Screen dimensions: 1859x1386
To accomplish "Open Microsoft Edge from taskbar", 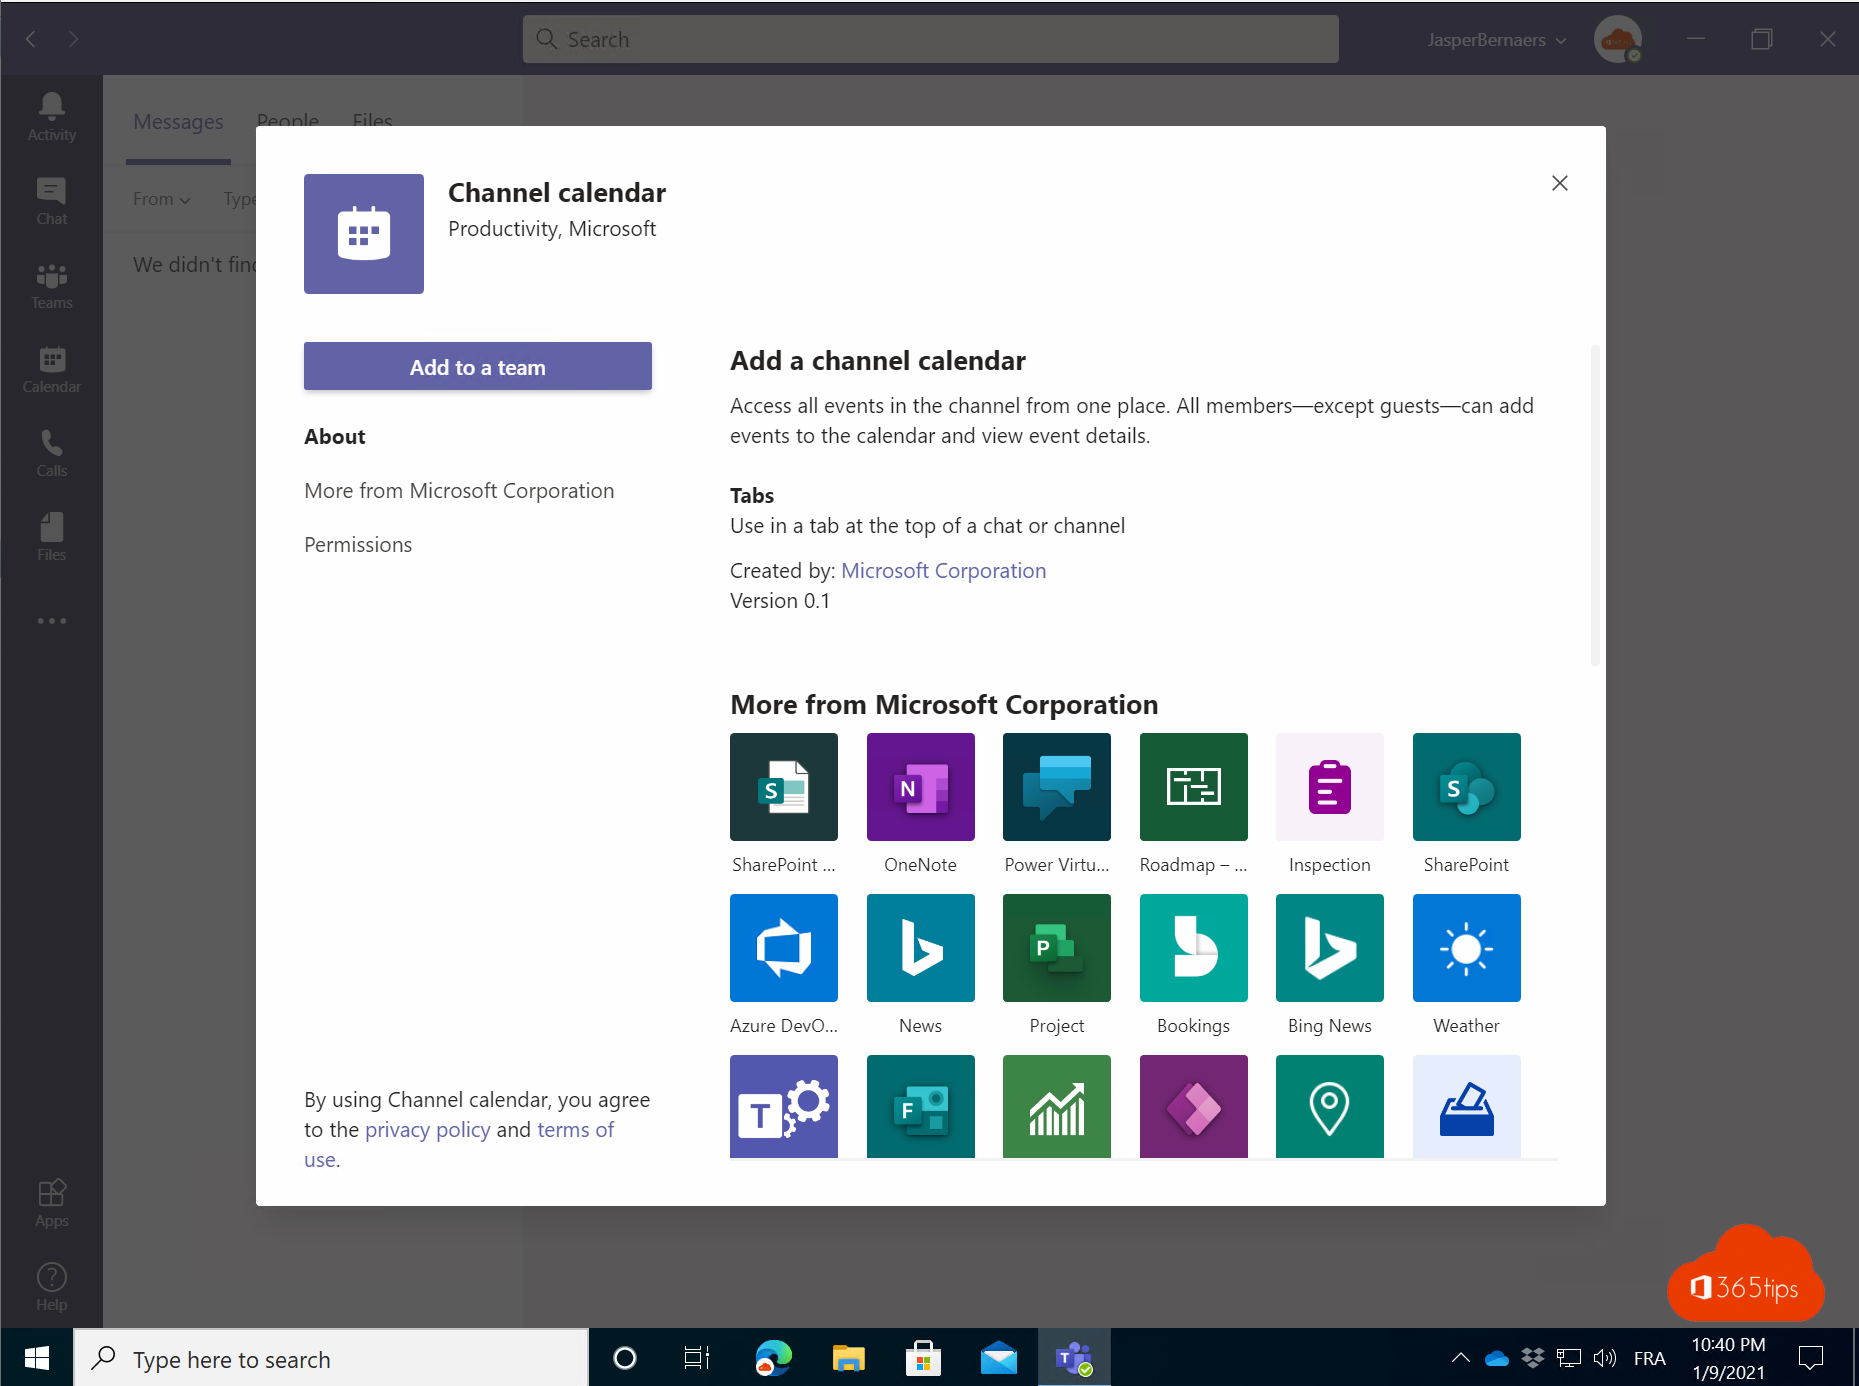I will click(x=773, y=1357).
